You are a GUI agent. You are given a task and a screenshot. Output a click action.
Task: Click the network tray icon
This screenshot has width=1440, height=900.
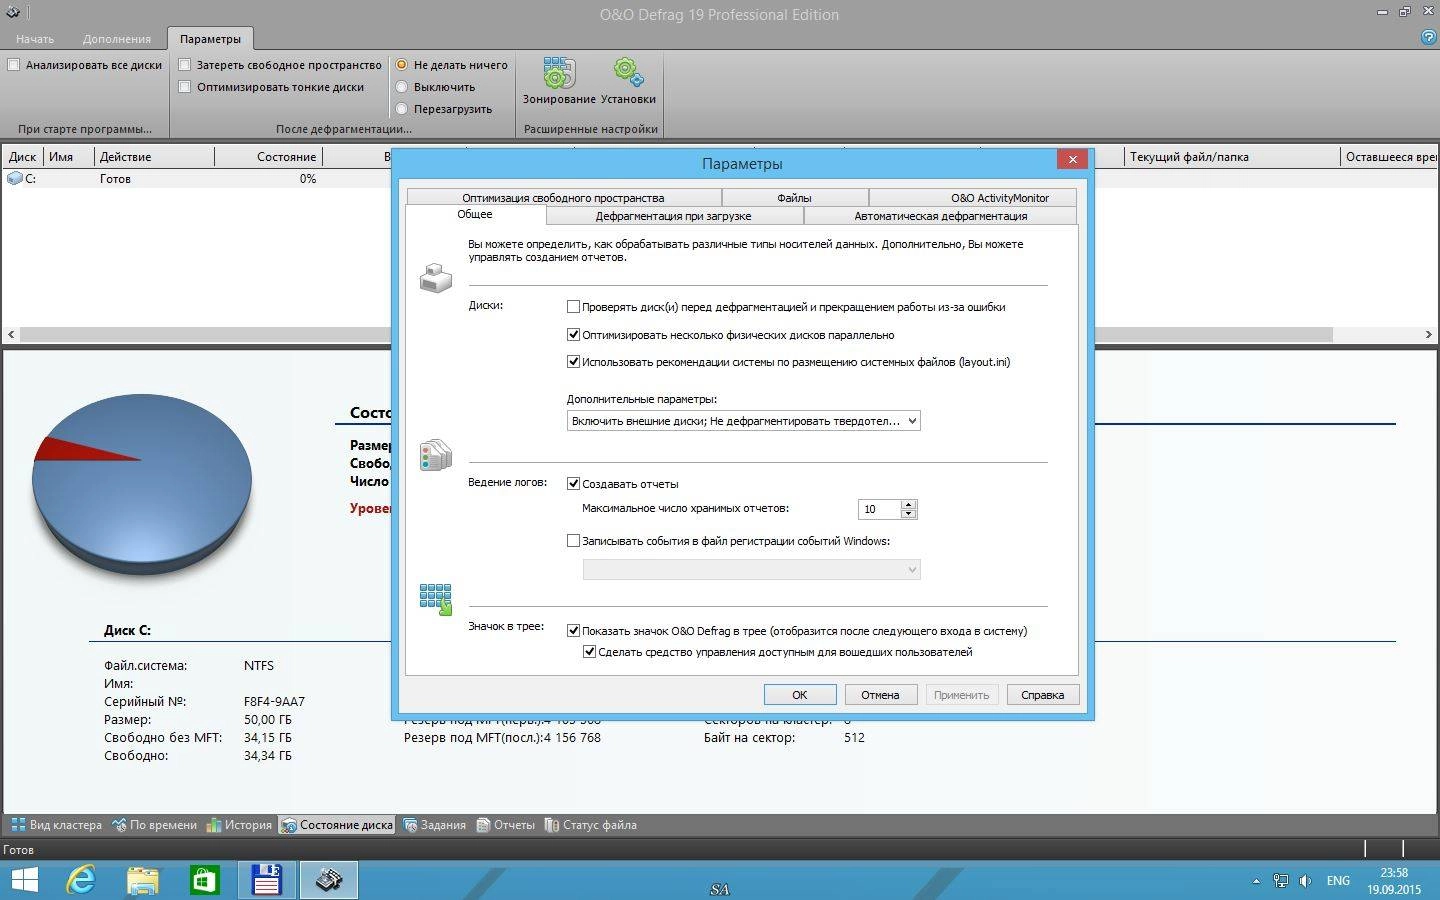[1280, 881]
